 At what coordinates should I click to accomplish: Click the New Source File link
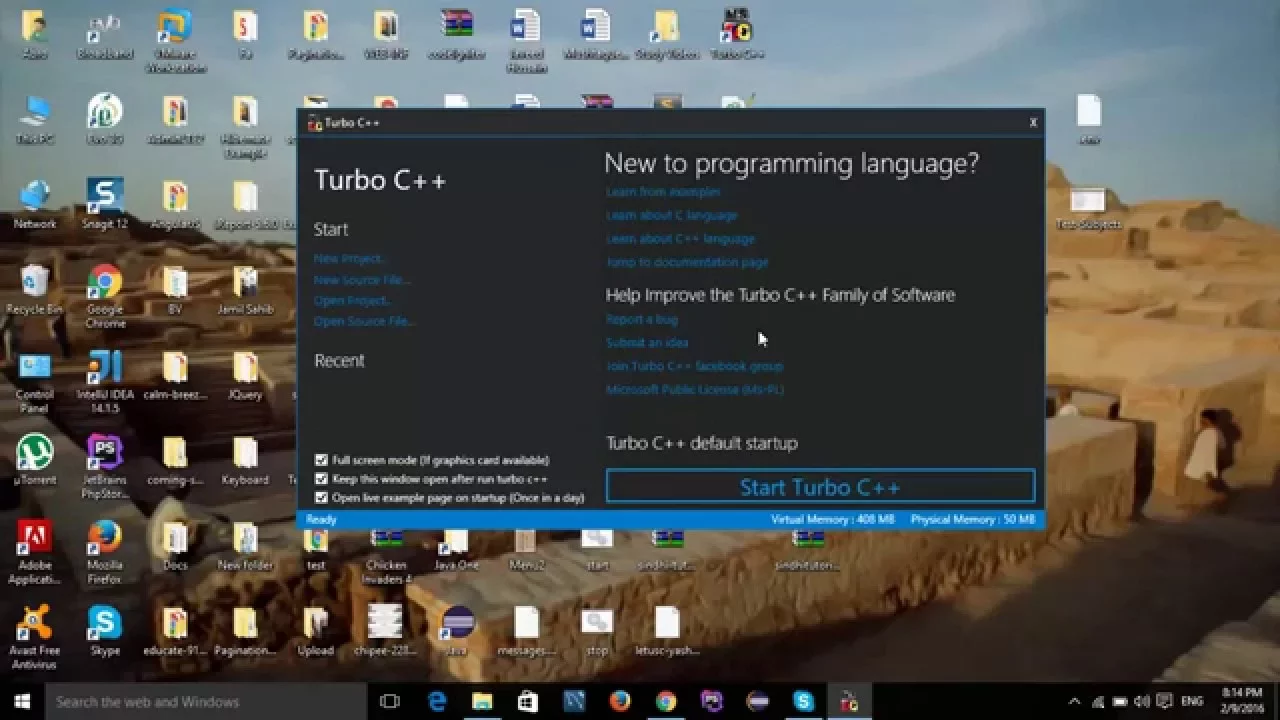361,280
